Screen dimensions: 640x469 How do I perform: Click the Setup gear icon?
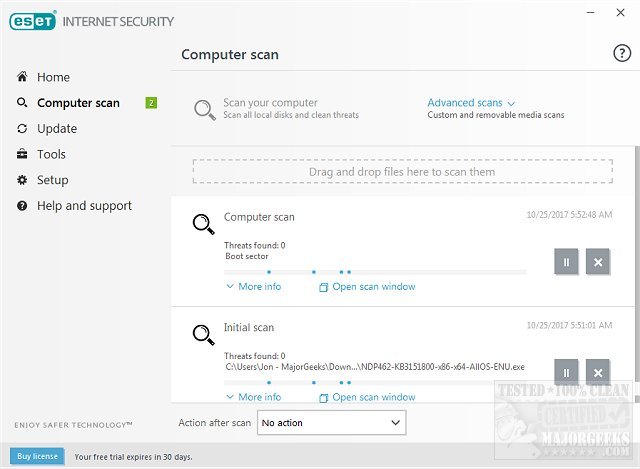click(x=23, y=180)
